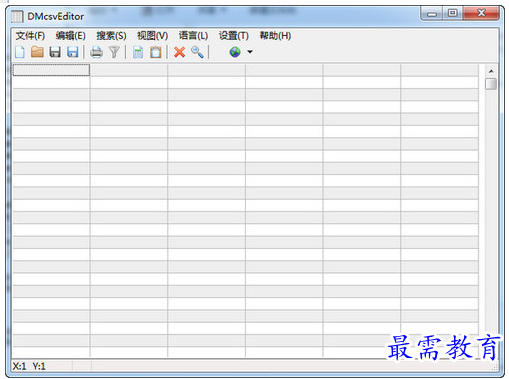Click the DMcsvEditor title bar app icon

[17, 16]
